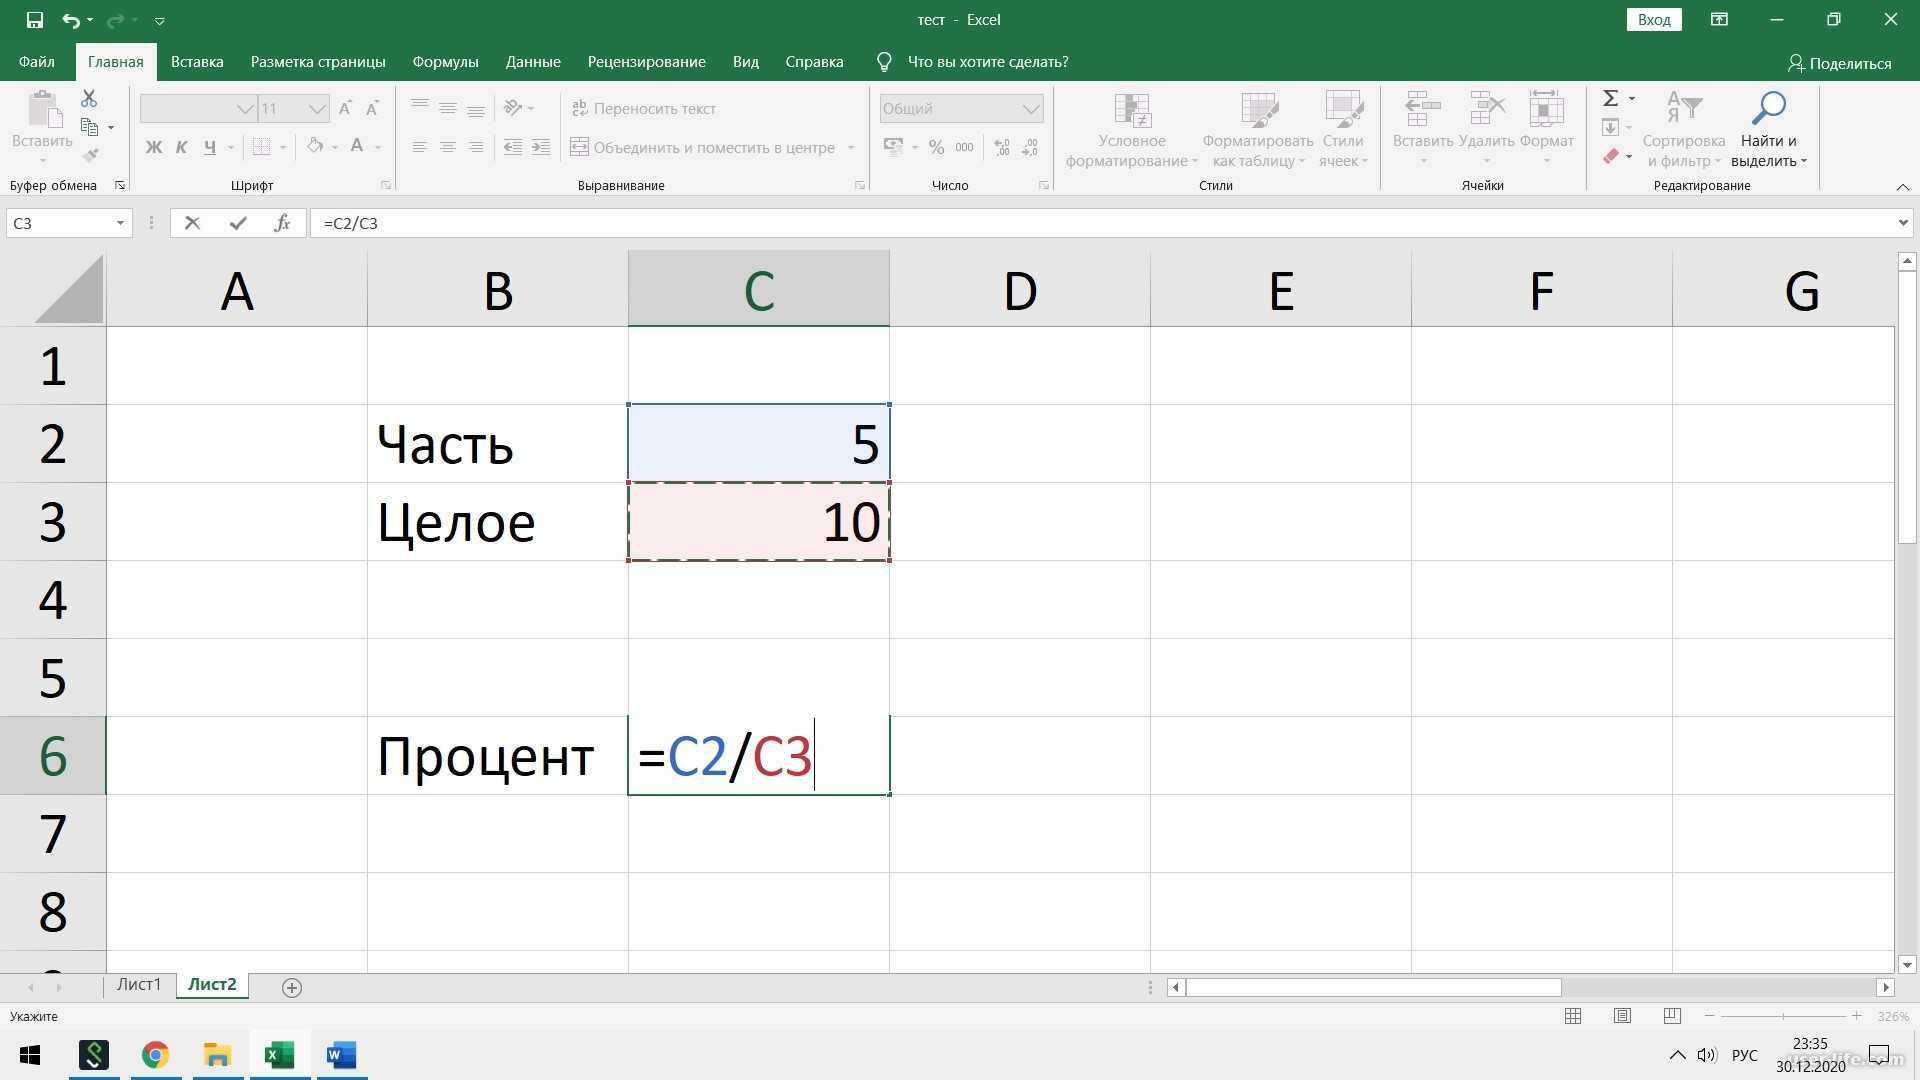The width and height of the screenshot is (1920, 1080).
Task: Confirm formula entry with the checkmark icon
Action: coord(238,223)
